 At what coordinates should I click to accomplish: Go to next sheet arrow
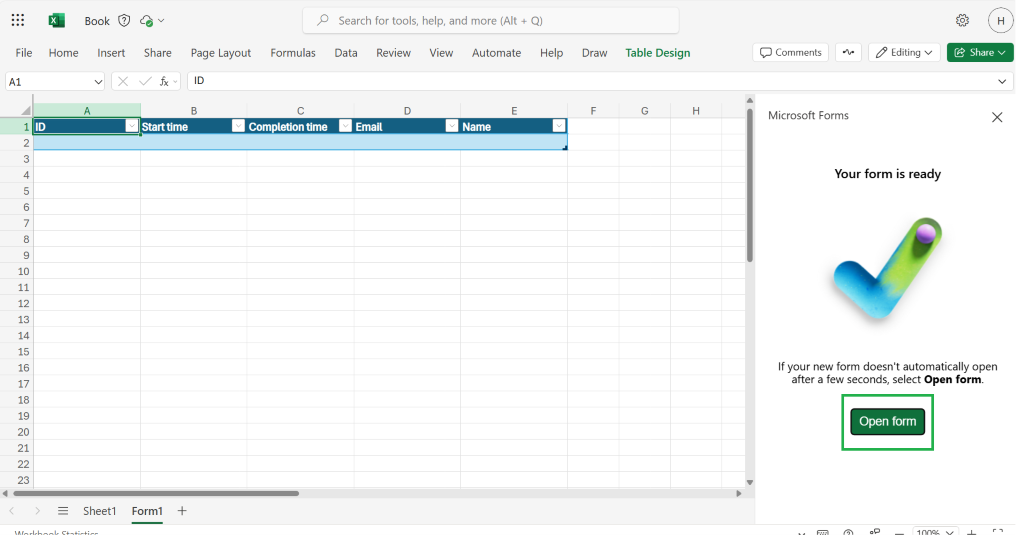[x=37, y=511]
